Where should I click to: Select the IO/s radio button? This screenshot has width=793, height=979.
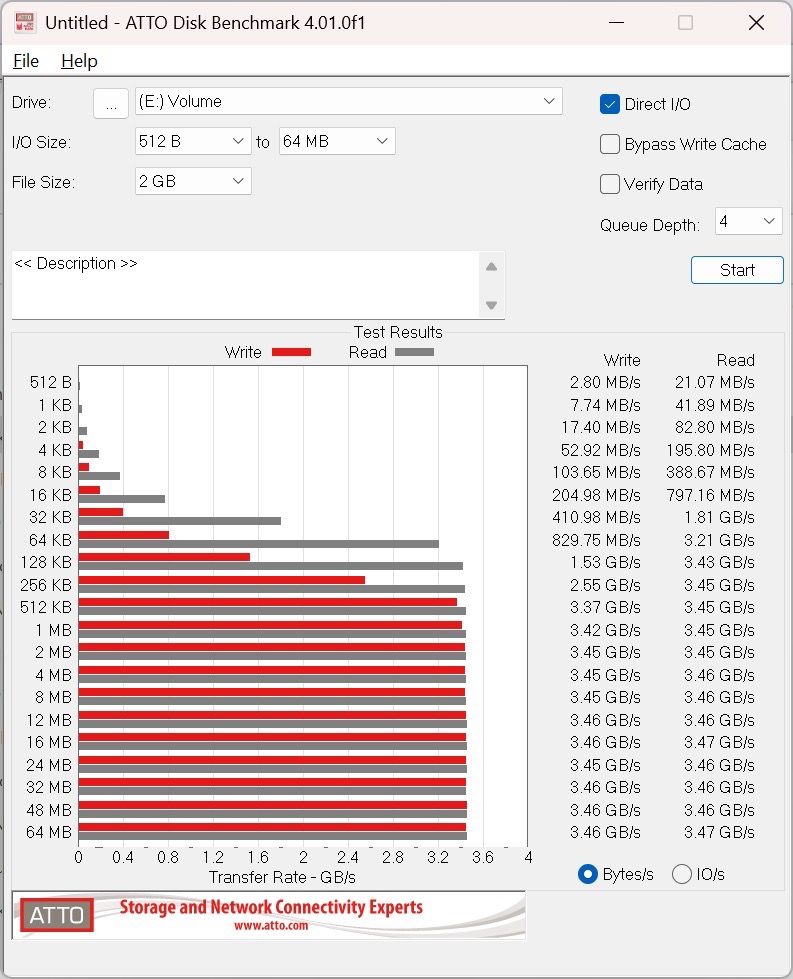[x=682, y=874]
